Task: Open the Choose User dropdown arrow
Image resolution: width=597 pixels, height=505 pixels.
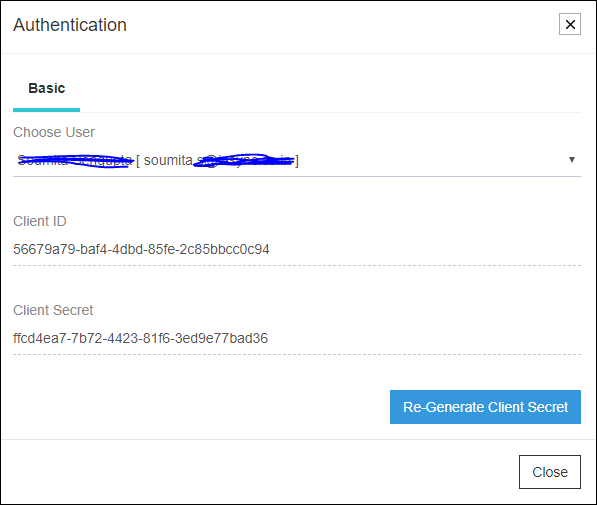Action: (x=571, y=160)
